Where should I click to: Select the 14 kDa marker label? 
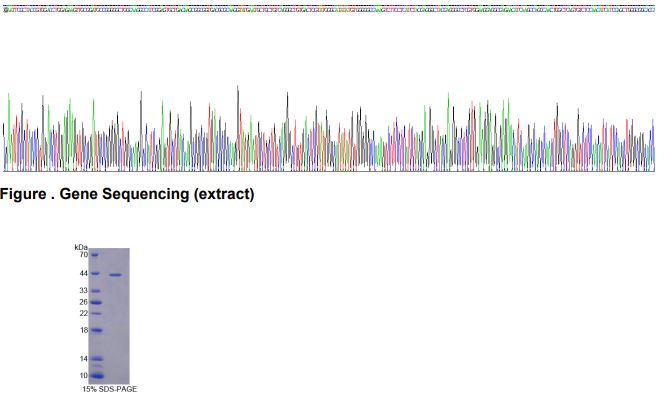point(83,359)
